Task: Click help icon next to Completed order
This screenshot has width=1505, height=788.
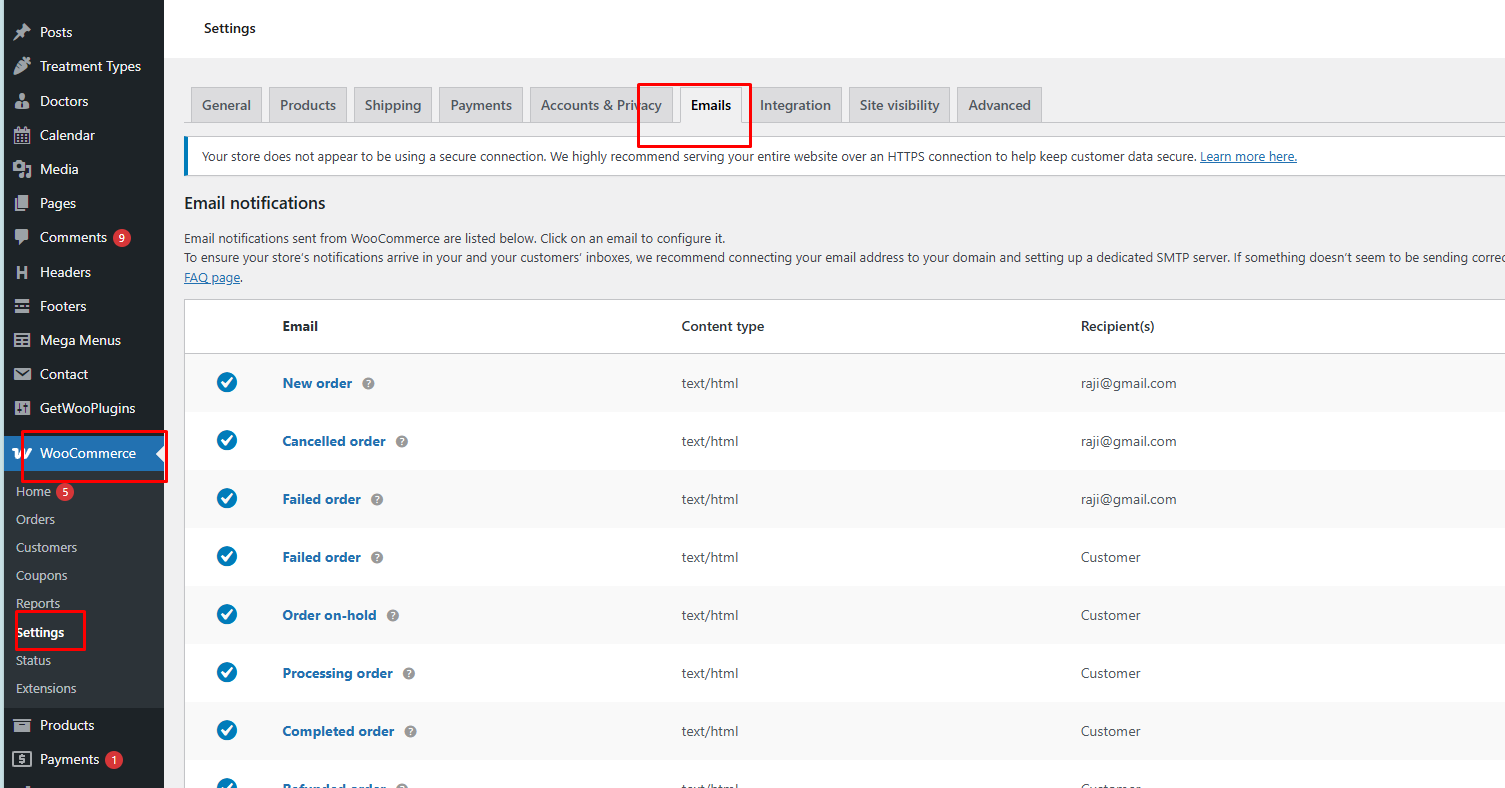Action: [411, 731]
